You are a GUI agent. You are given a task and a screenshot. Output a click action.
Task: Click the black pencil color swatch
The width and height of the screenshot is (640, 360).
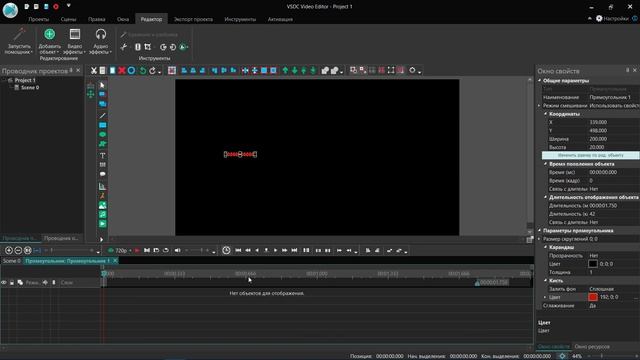tap(593, 264)
